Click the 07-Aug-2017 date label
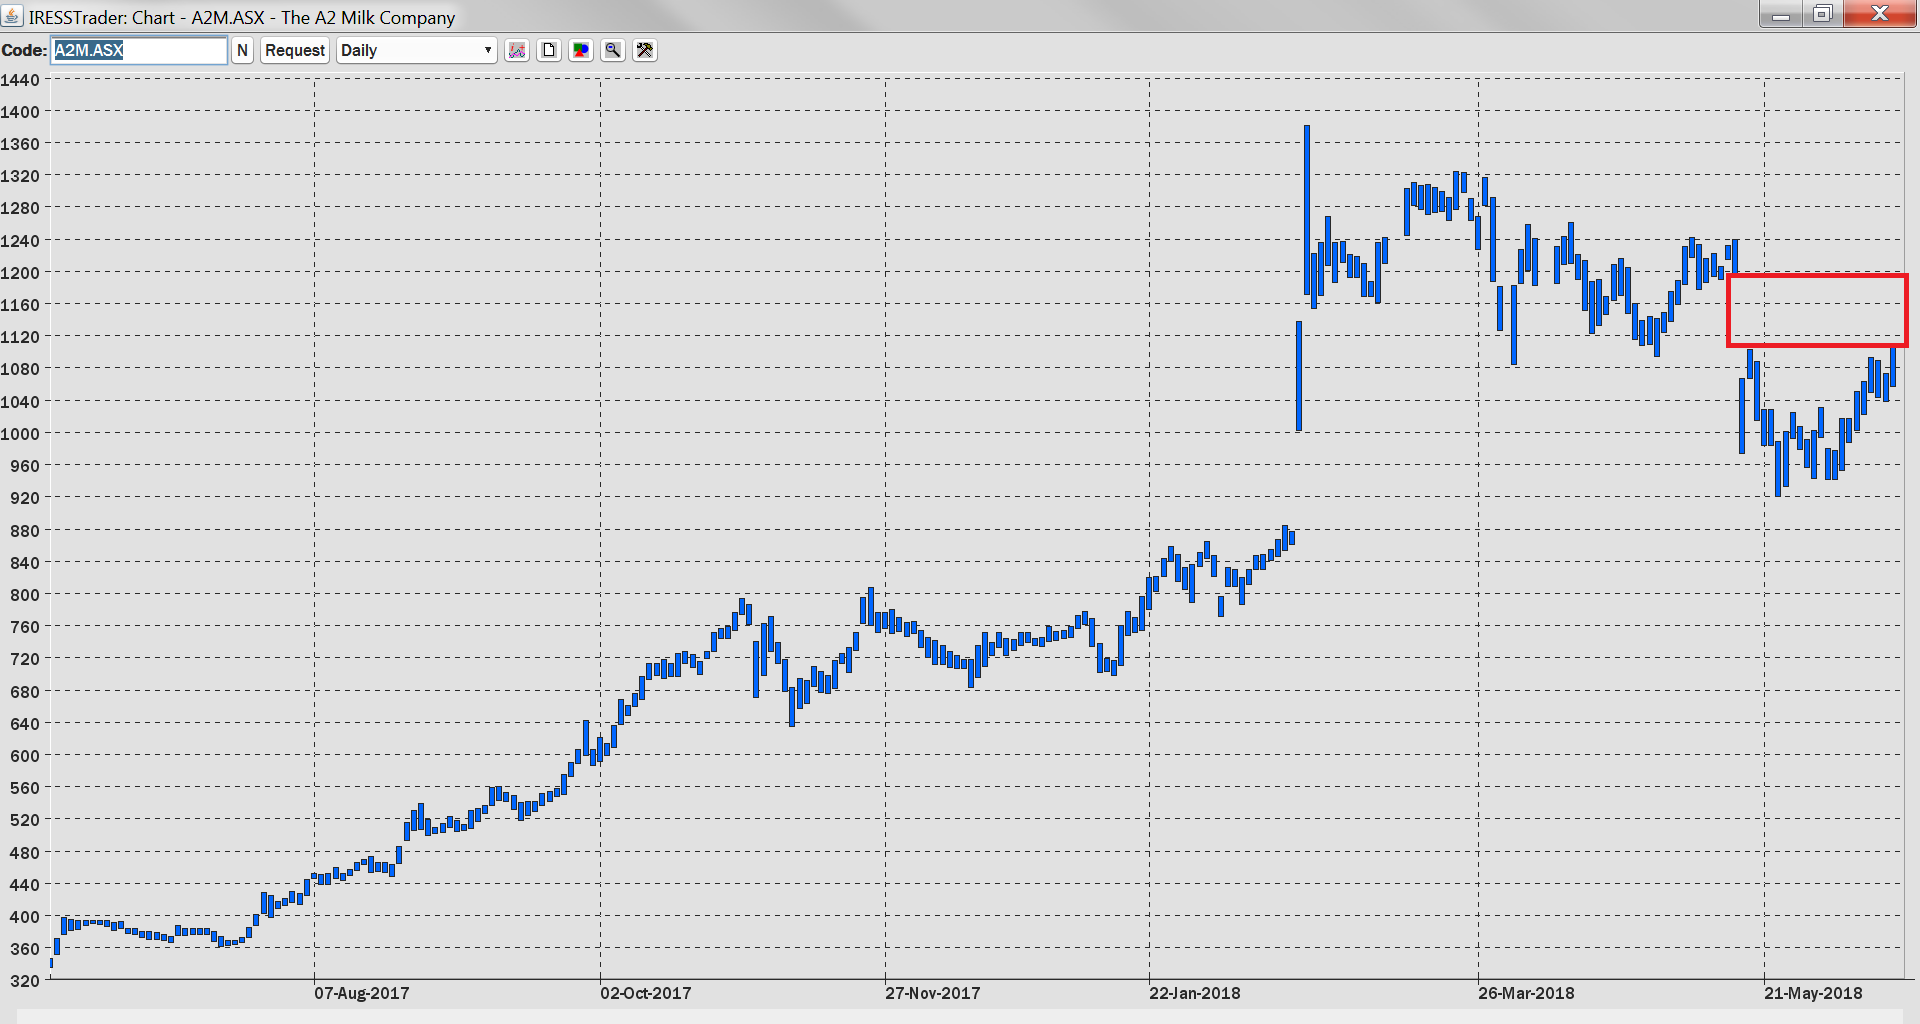 click(x=362, y=993)
